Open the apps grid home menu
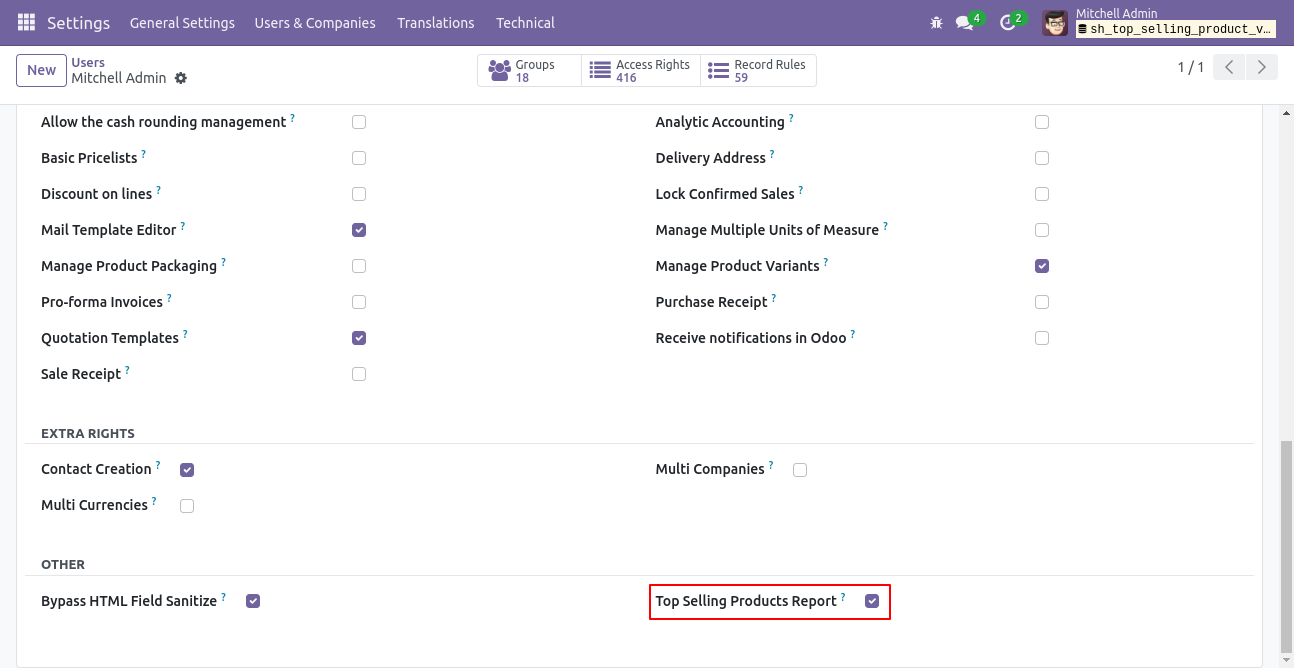 [x=26, y=22]
